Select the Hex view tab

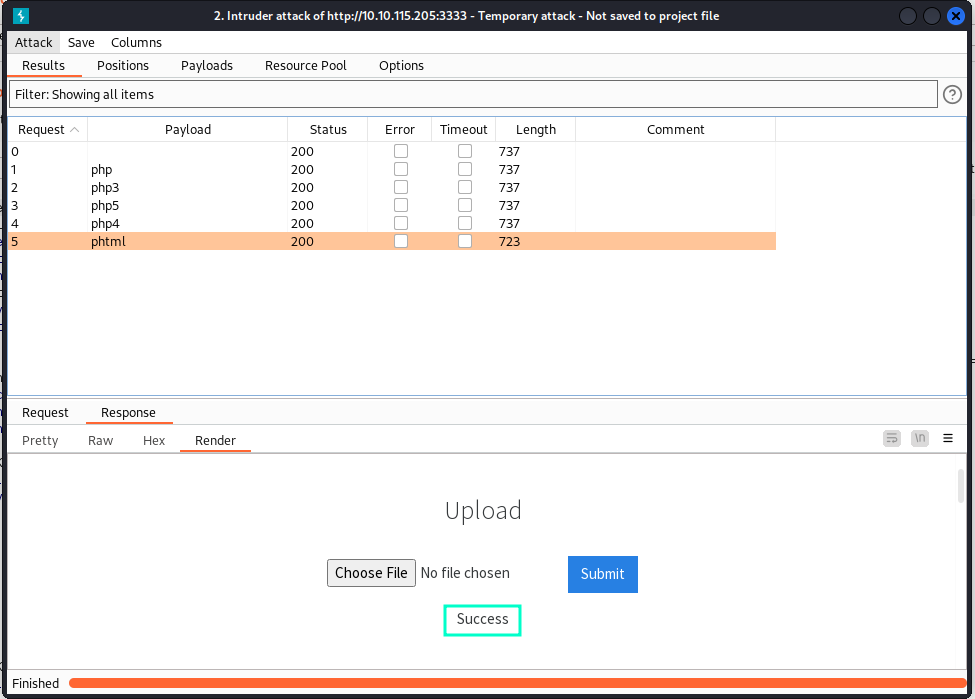click(x=154, y=440)
